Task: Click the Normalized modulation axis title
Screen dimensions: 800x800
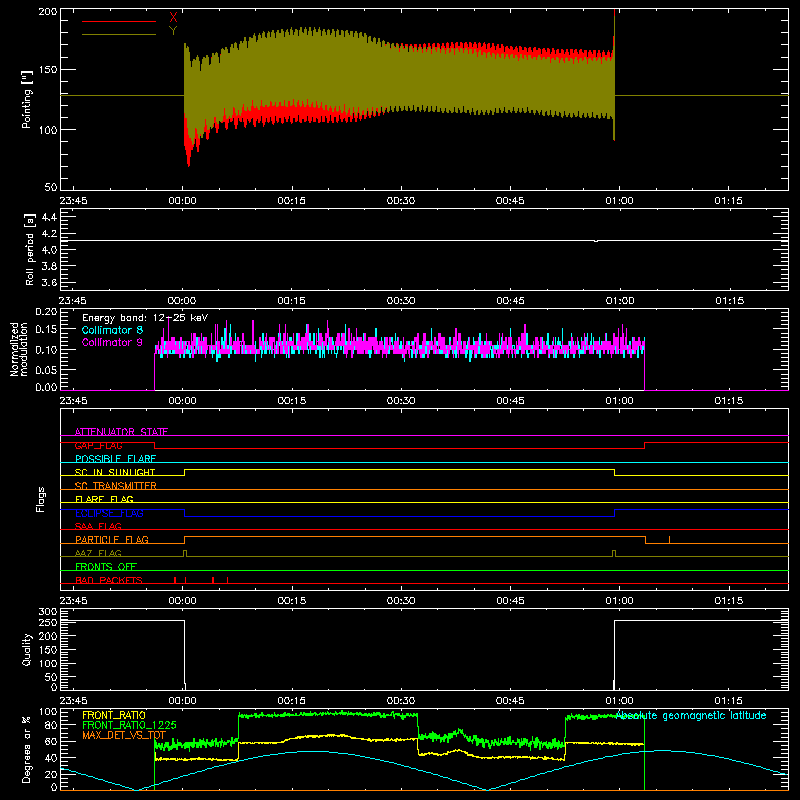Action: pyautogui.click(x=19, y=349)
